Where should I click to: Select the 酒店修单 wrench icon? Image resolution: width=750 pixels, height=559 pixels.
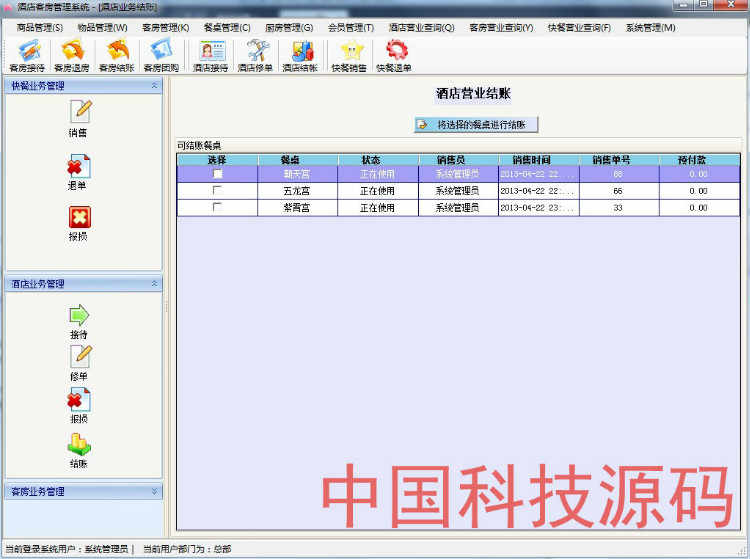click(255, 56)
